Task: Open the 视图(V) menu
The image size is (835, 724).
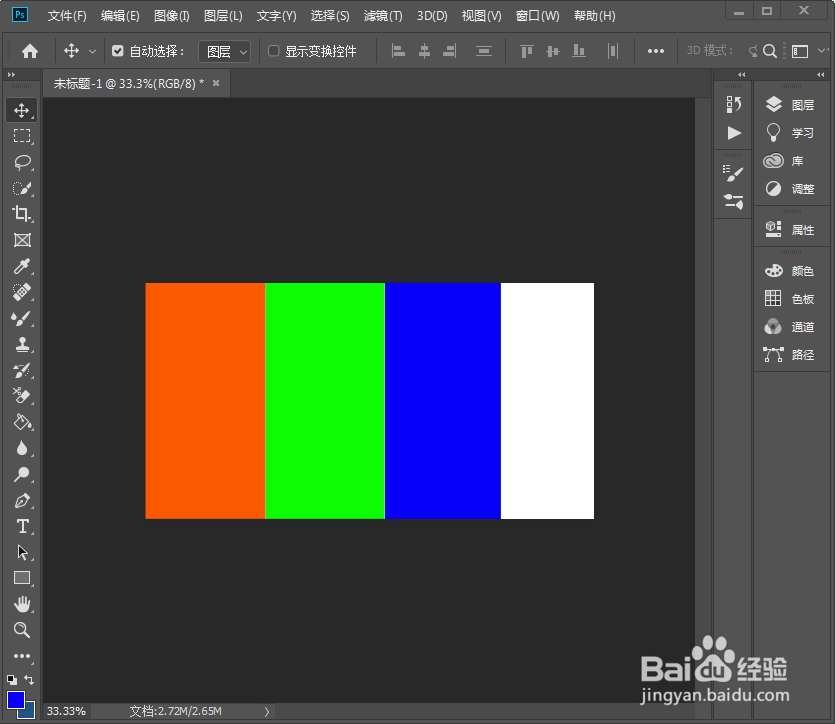Action: [481, 16]
